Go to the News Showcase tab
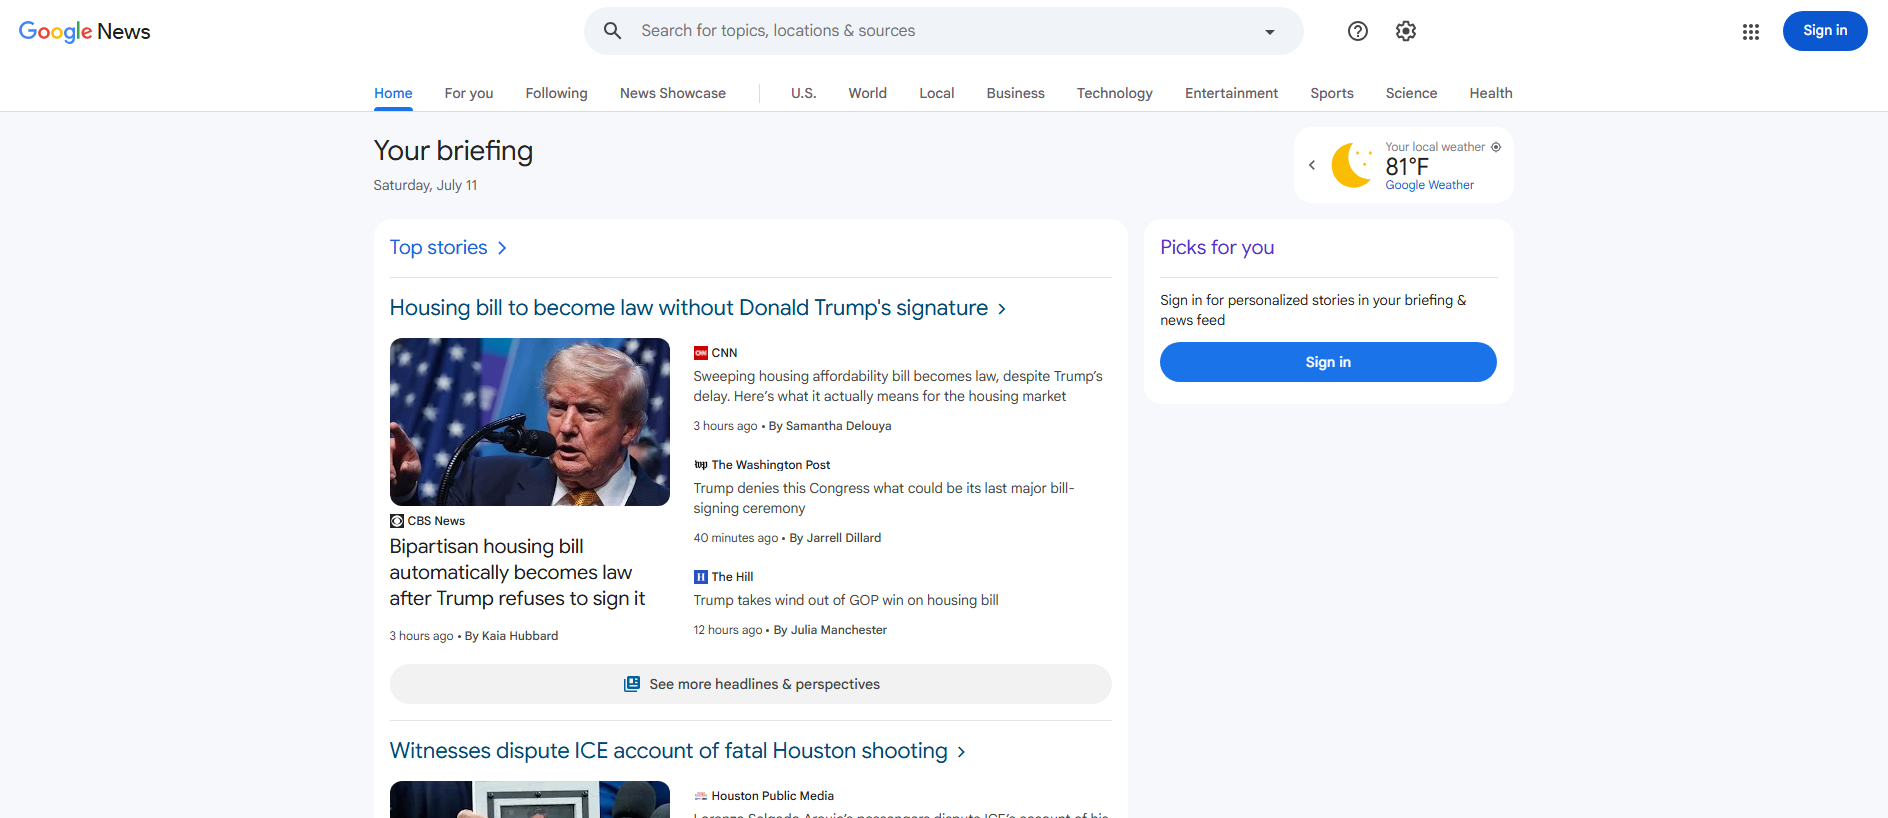 pyautogui.click(x=673, y=93)
